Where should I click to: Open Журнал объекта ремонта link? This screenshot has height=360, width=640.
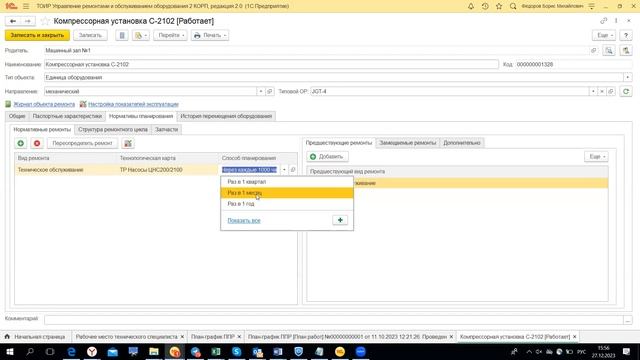click(x=44, y=104)
